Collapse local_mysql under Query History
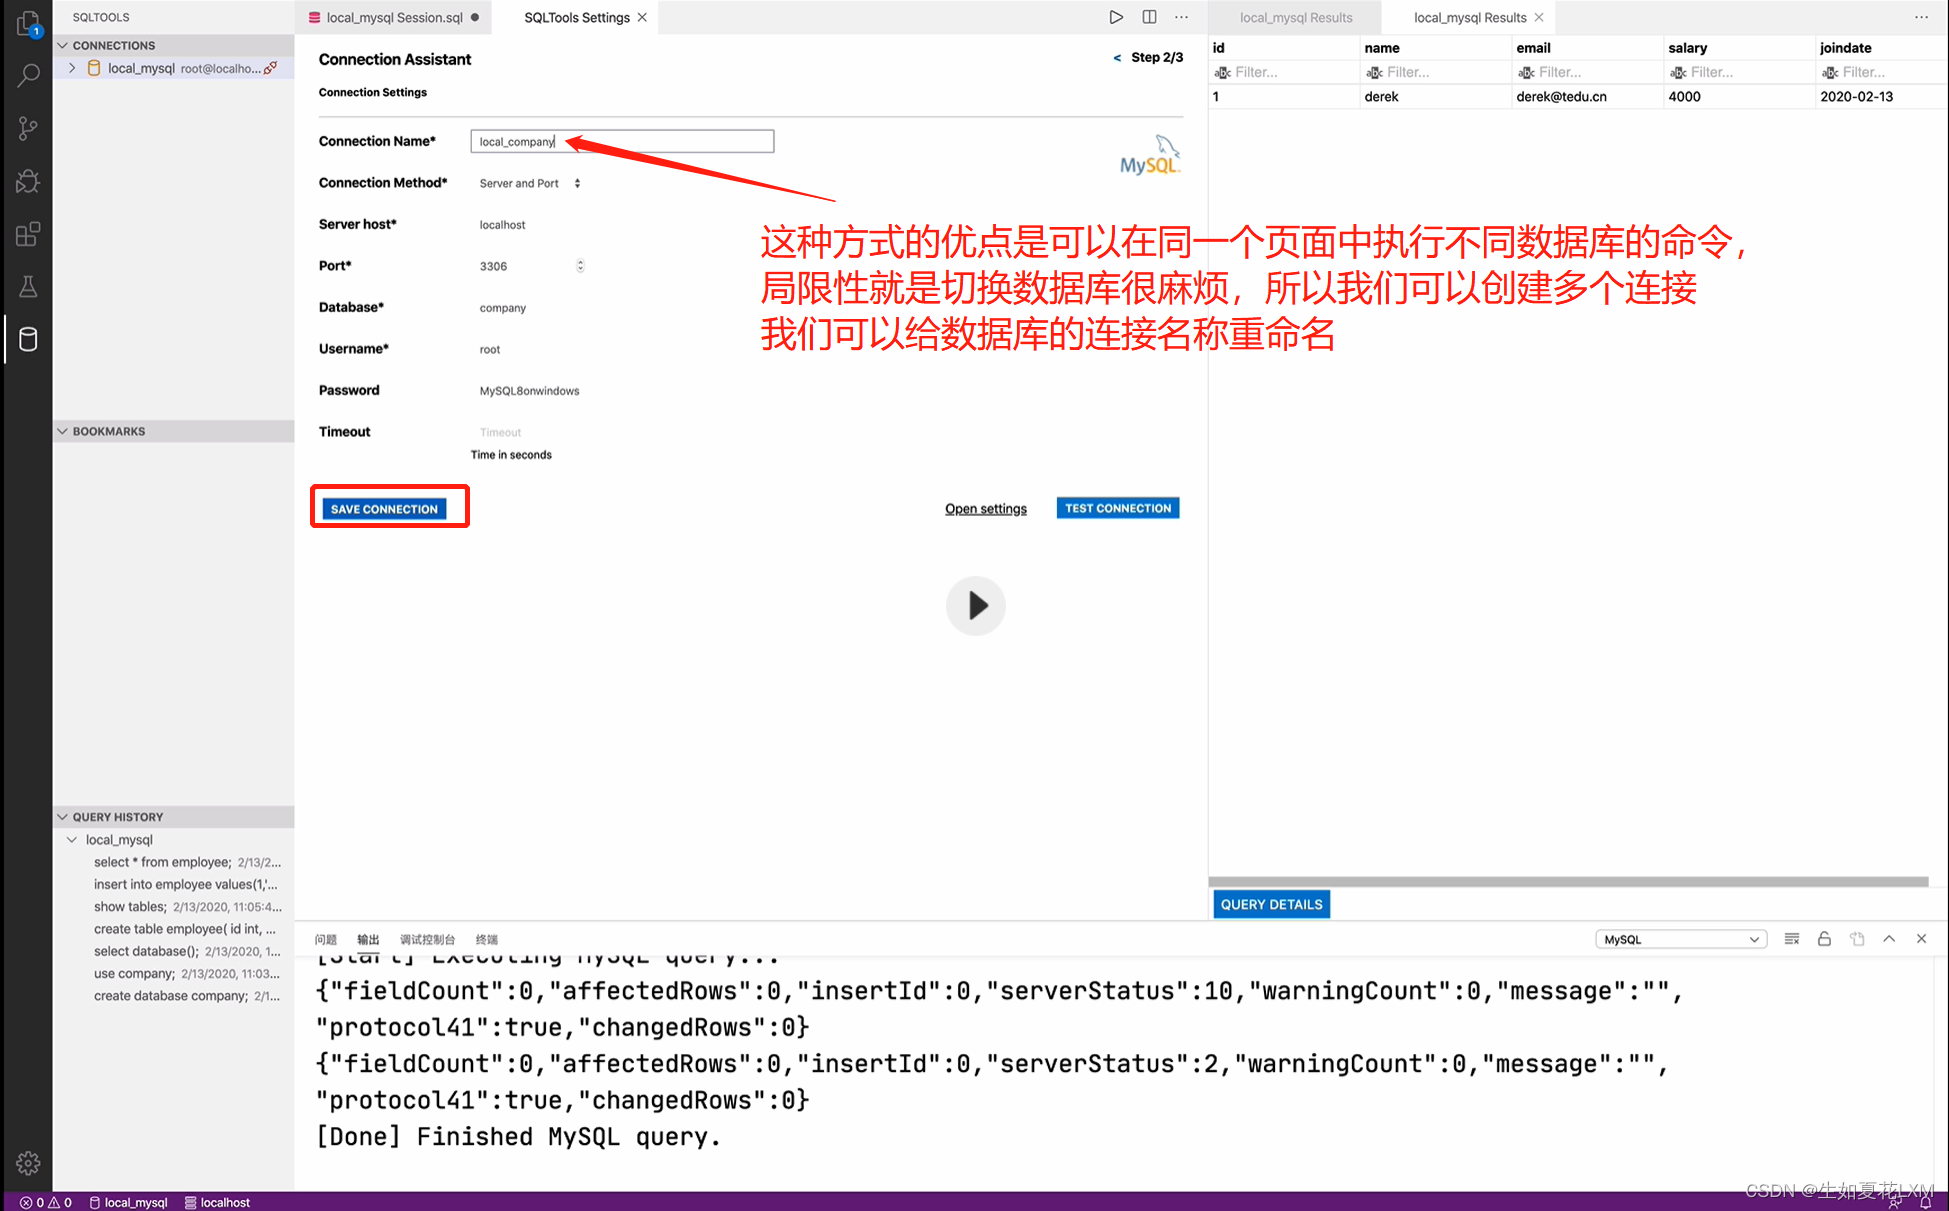The height and width of the screenshot is (1211, 1949). pos(72,840)
